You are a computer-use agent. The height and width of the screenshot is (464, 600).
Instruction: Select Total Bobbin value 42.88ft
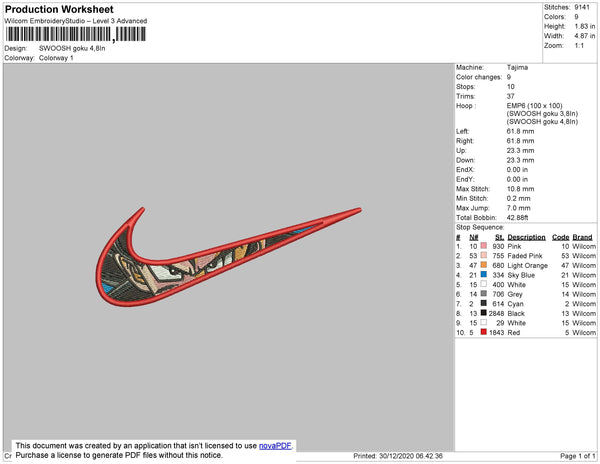coord(517,218)
